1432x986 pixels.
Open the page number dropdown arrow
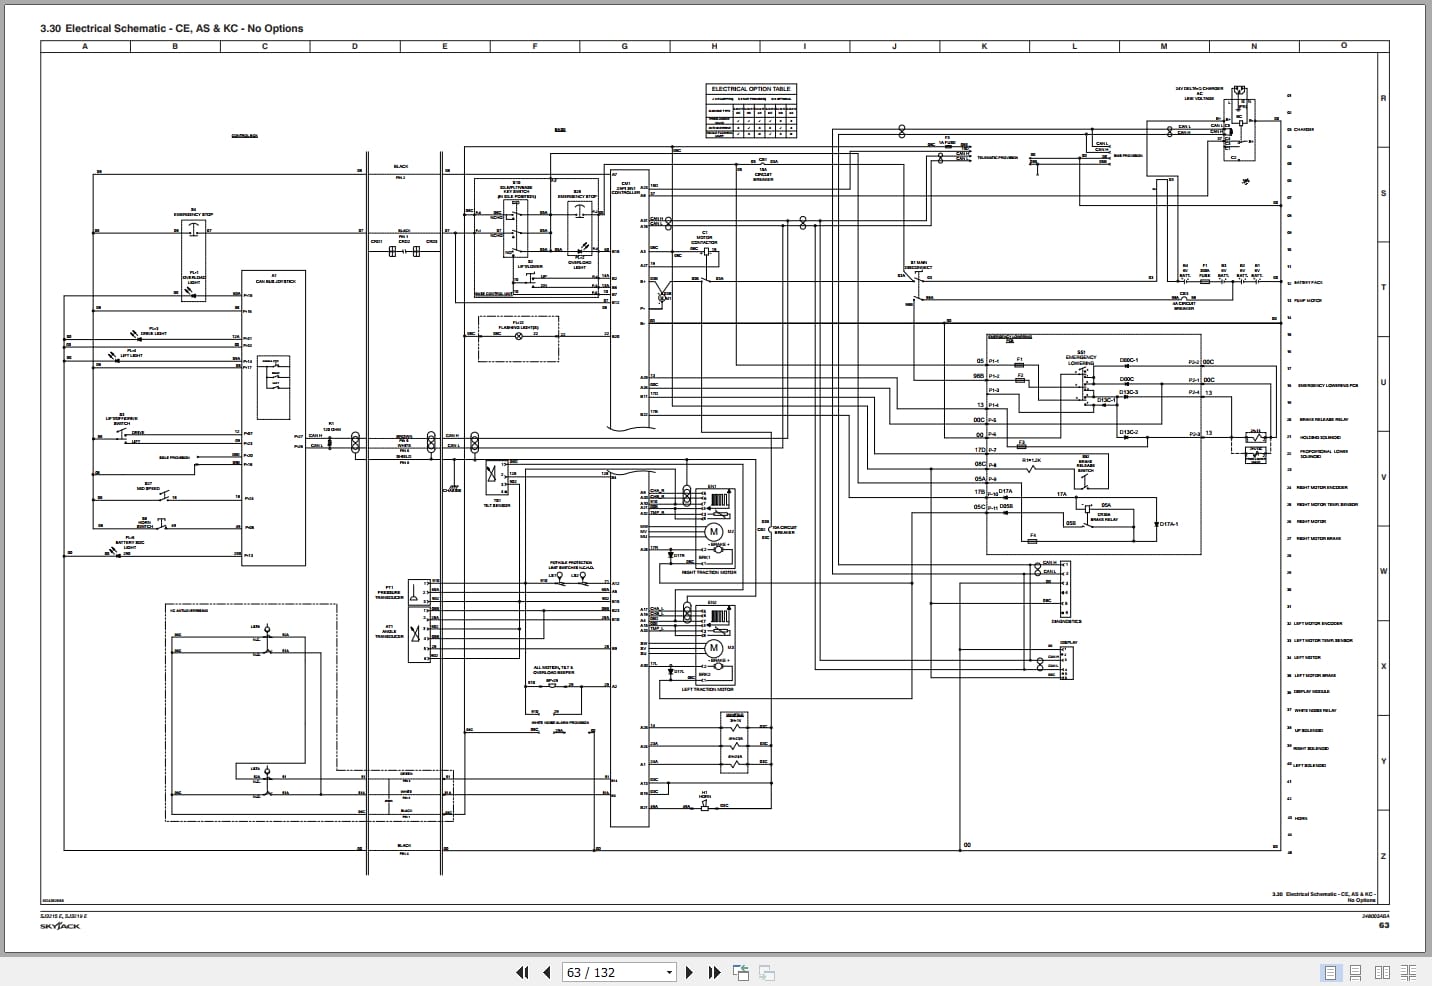click(670, 972)
